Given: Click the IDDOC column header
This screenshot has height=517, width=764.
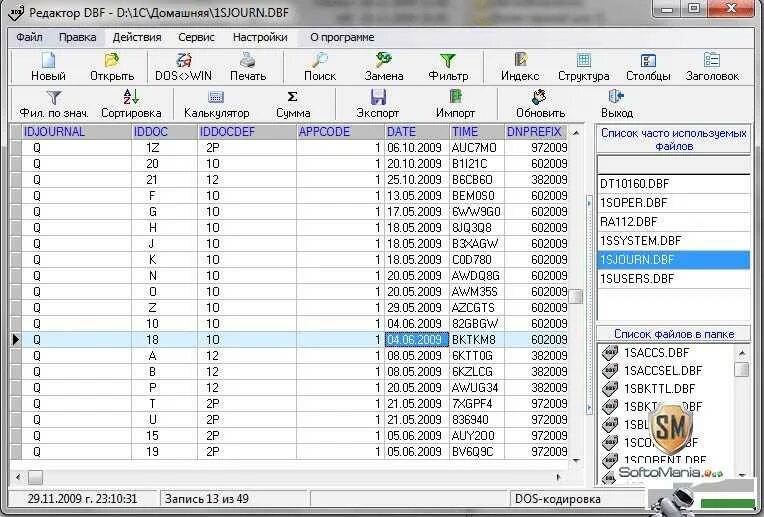Looking at the screenshot, I should click(x=165, y=132).
